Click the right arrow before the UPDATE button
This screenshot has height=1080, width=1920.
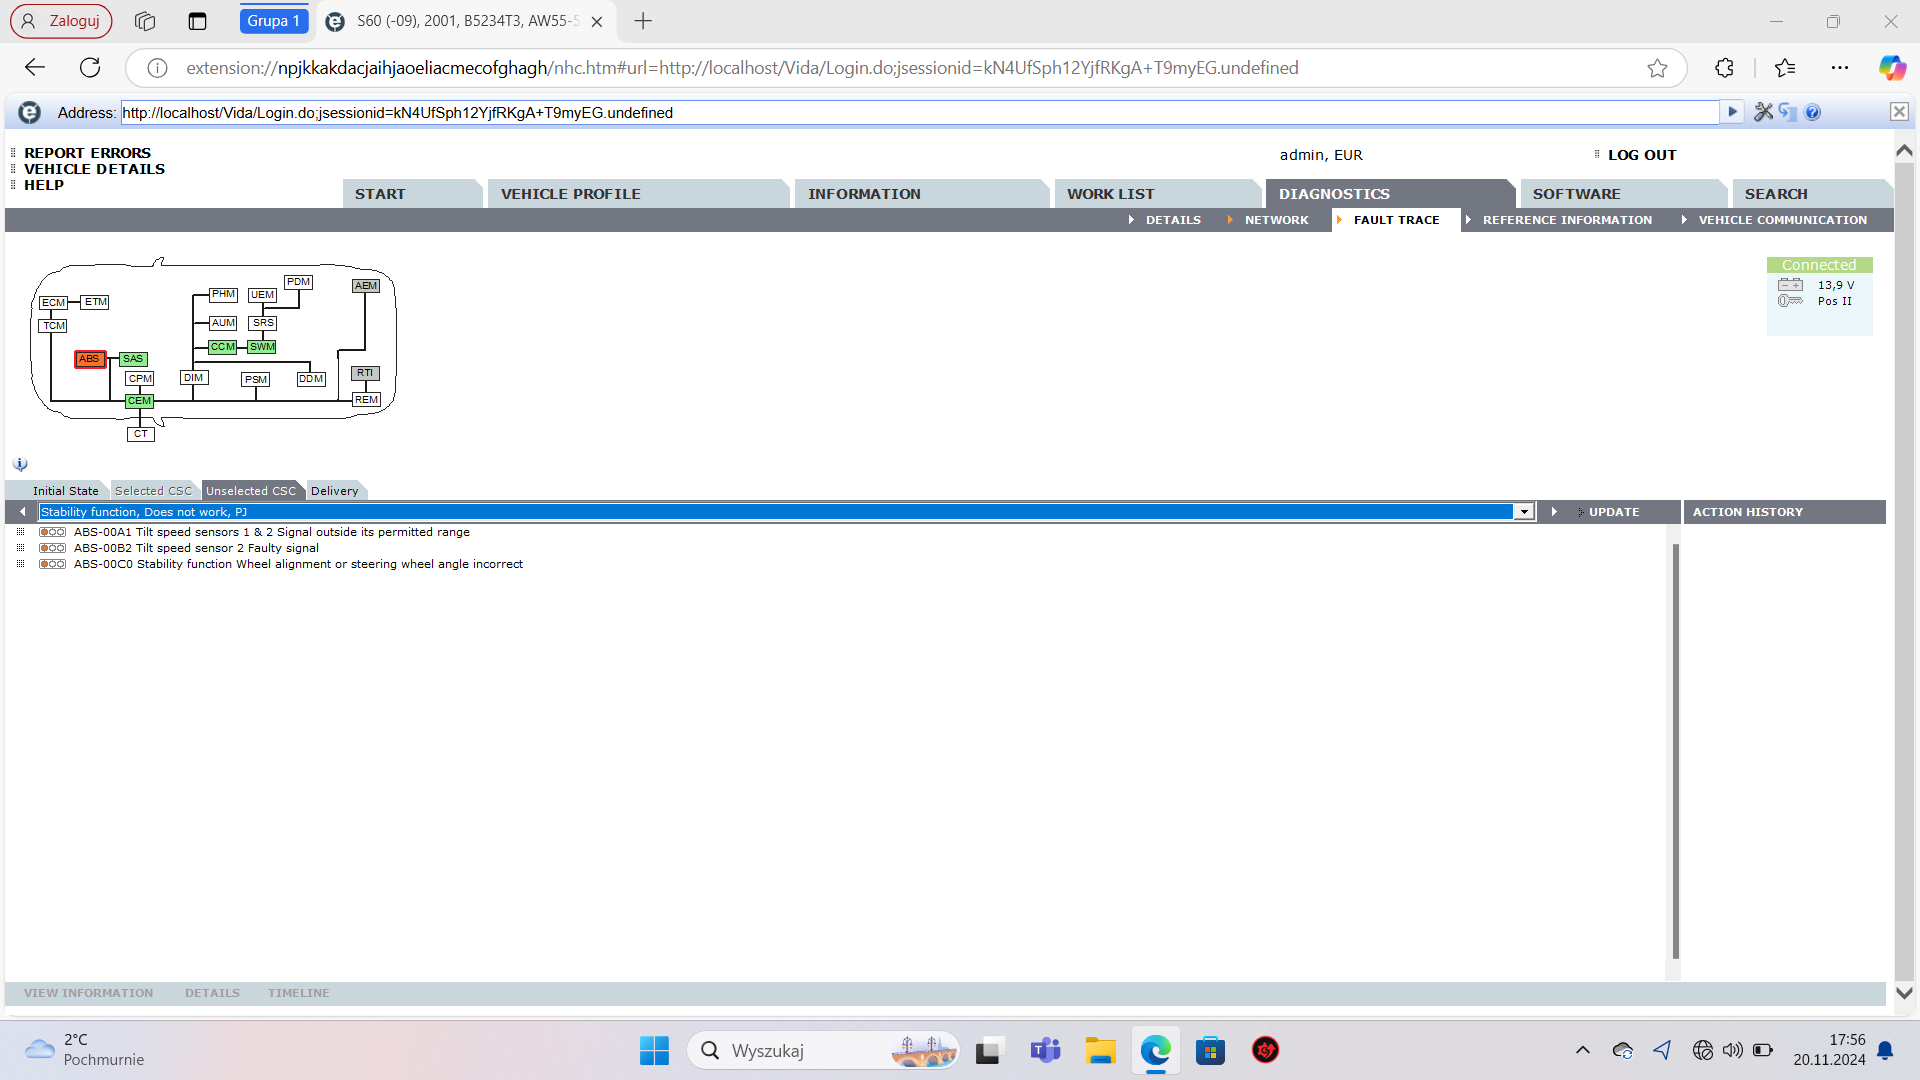click(x=1554, y=512)
